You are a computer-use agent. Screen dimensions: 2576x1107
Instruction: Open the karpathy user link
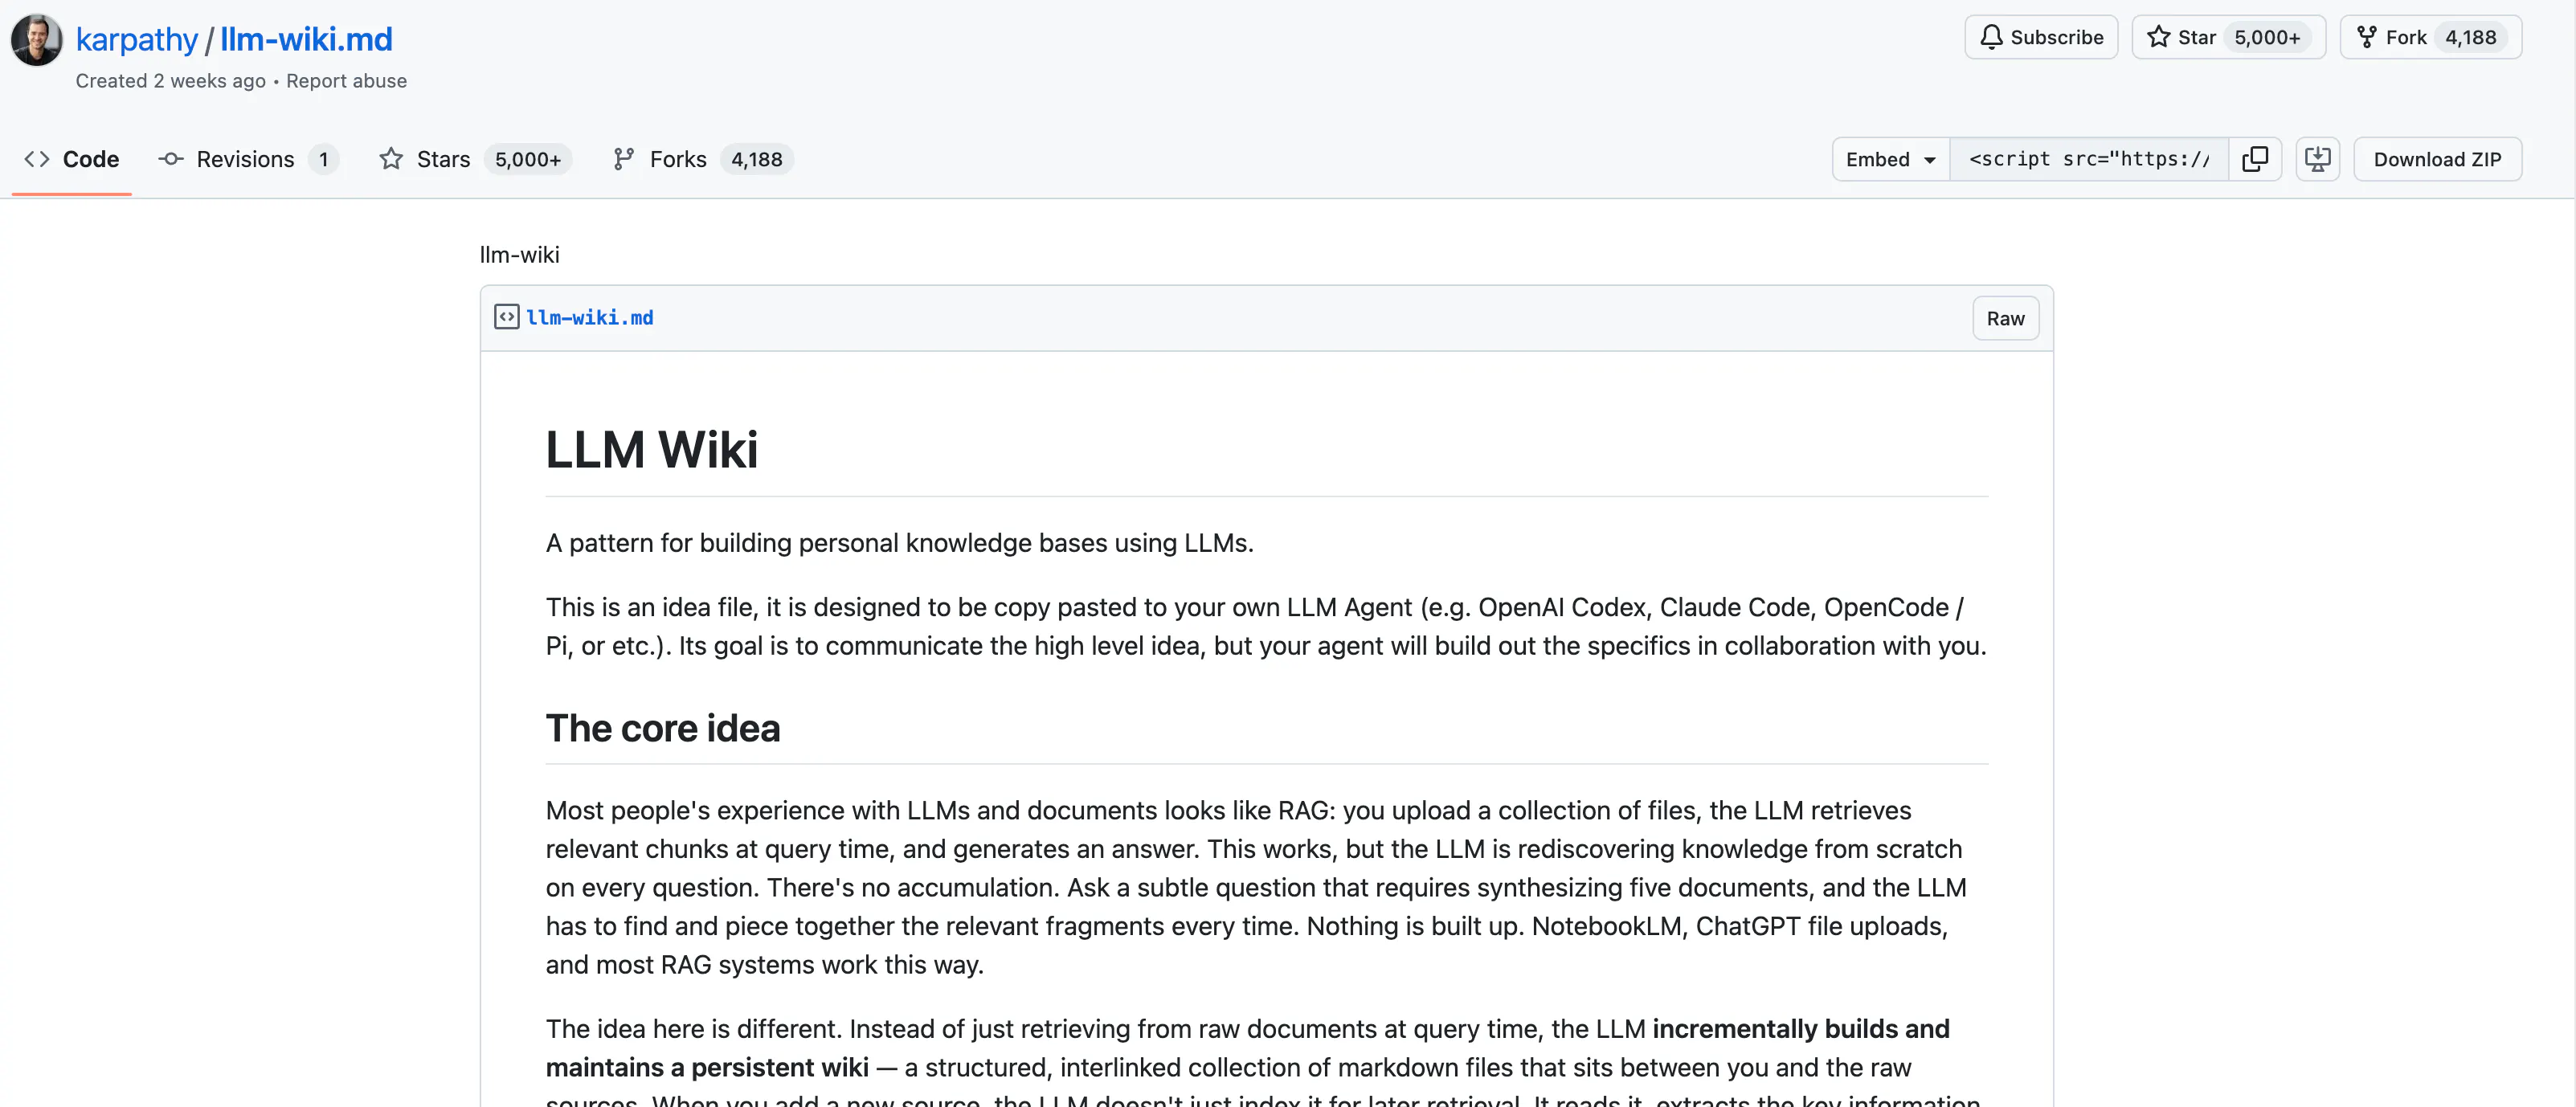pos(137,39)
